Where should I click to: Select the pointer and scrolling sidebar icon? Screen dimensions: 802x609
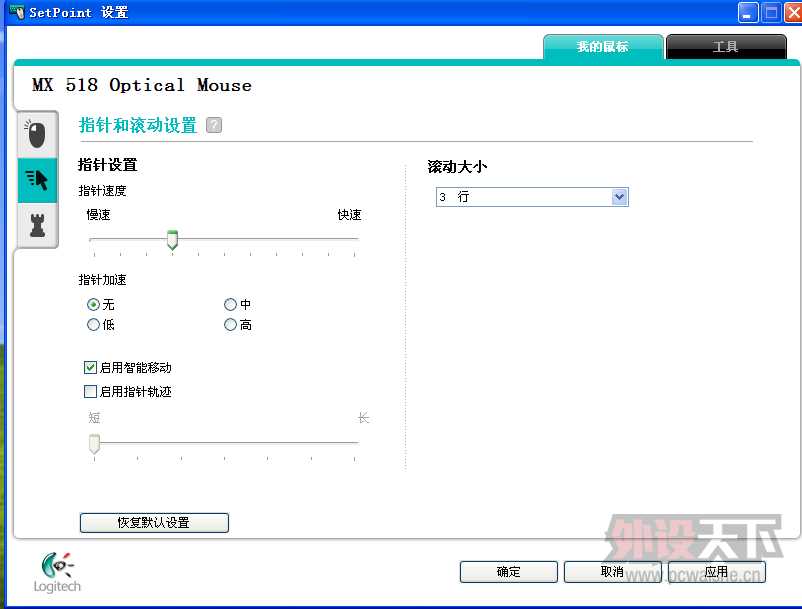[x=37, y=180]
